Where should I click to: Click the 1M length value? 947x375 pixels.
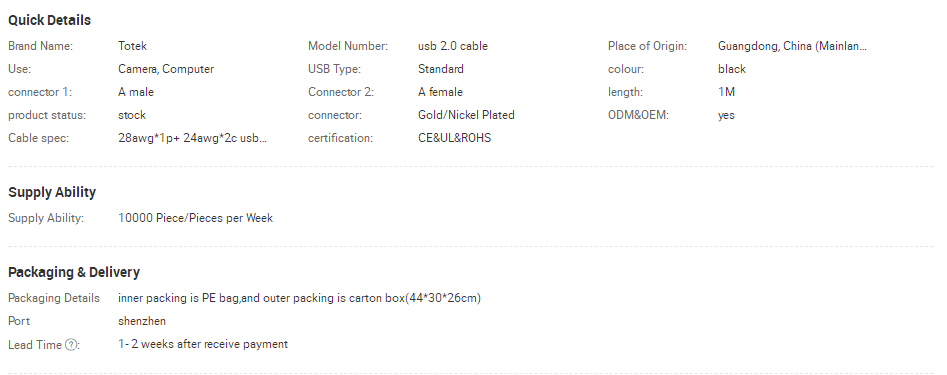pos(727,92)
